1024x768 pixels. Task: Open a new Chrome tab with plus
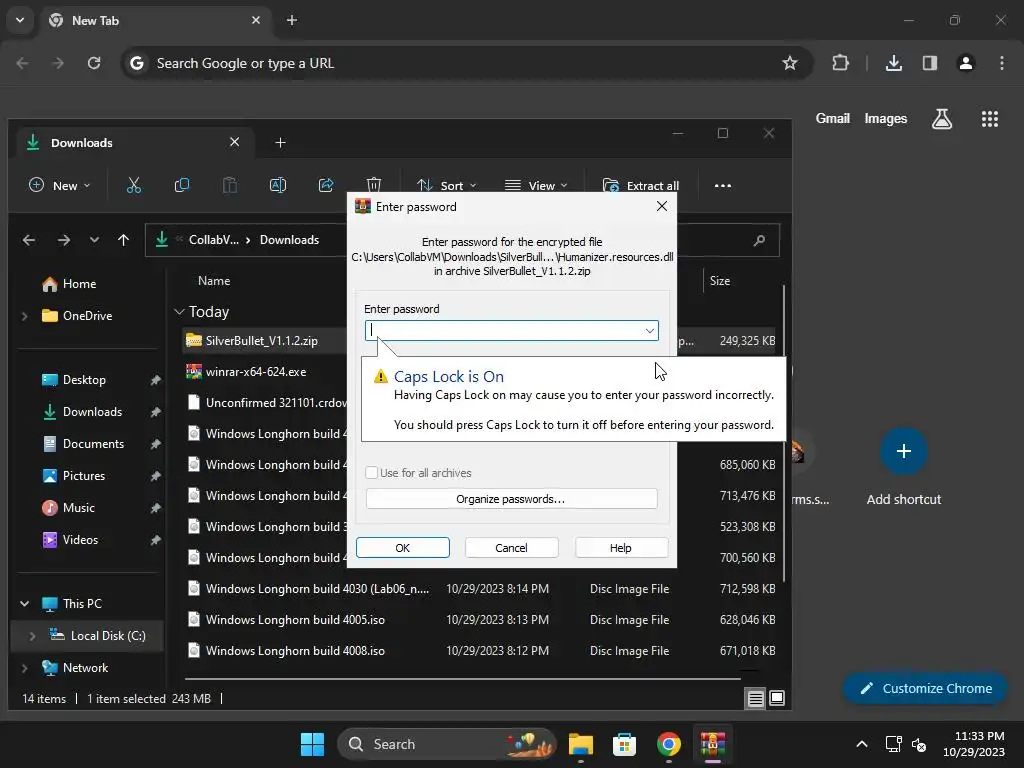(292, 20)
